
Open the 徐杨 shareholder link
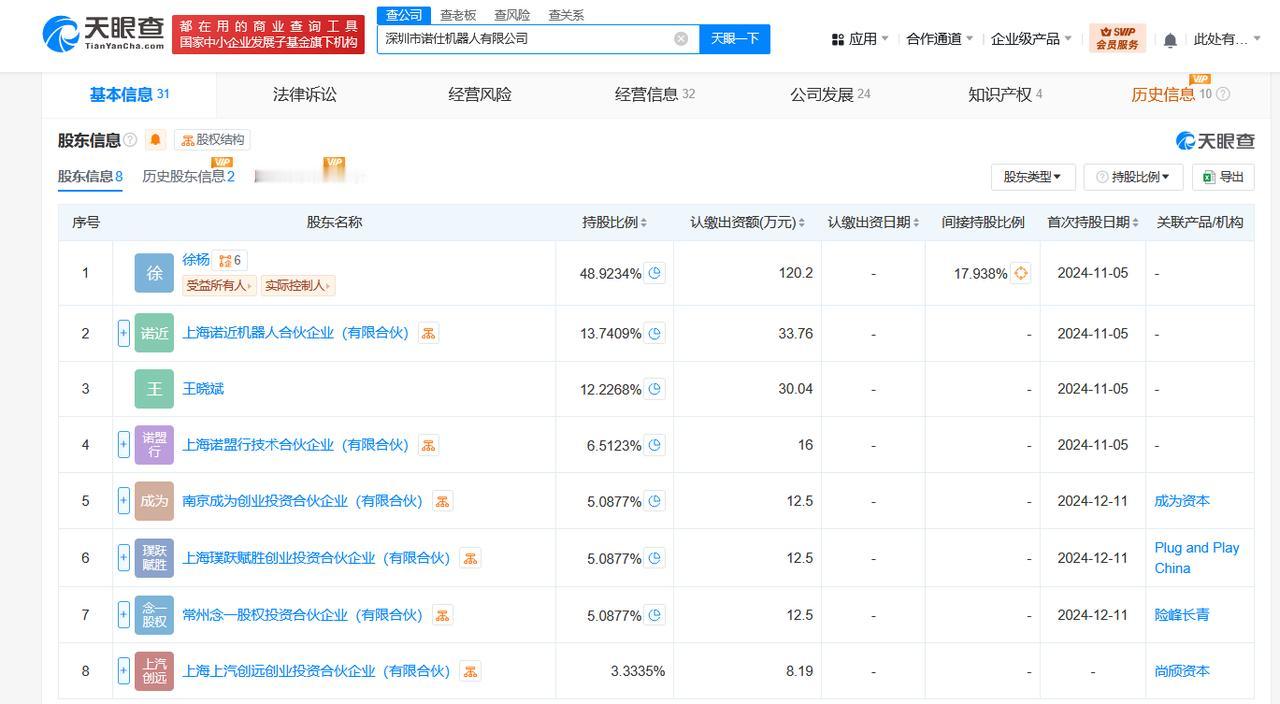click(x=196, y=260)
